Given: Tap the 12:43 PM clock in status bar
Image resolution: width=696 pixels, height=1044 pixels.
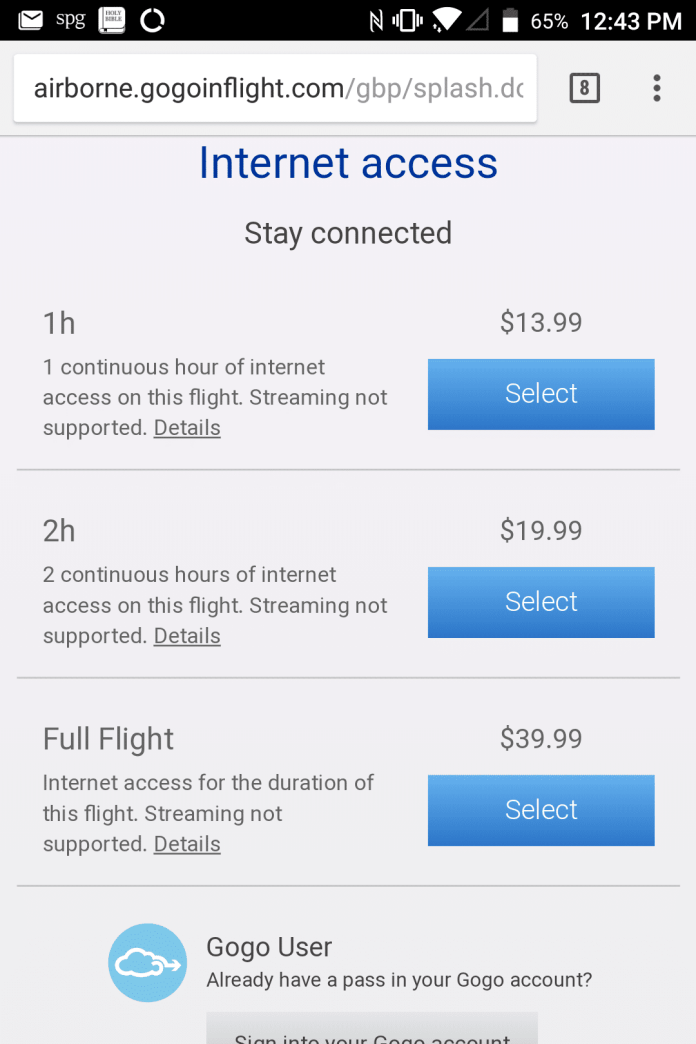Looking at the screenshot, I should coord(631,20).
